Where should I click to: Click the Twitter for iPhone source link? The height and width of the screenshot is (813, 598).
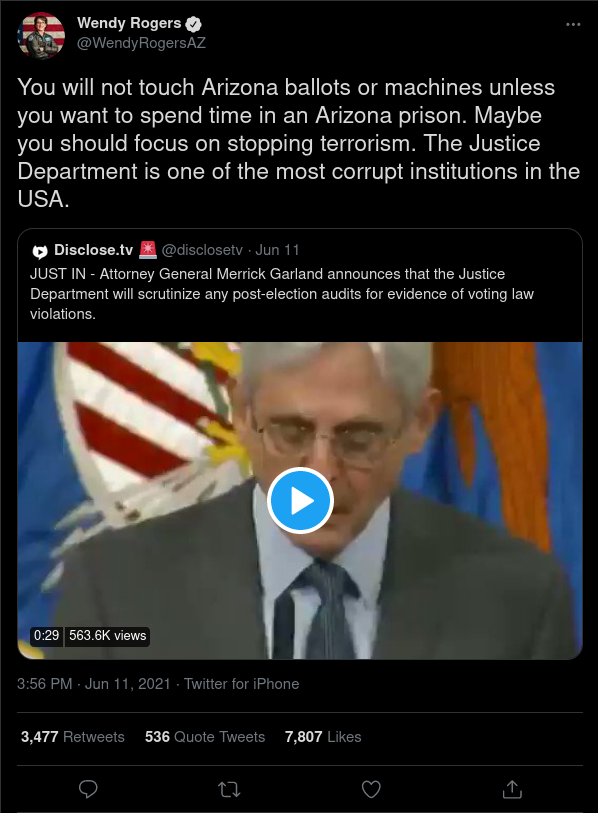click(242, 684)
